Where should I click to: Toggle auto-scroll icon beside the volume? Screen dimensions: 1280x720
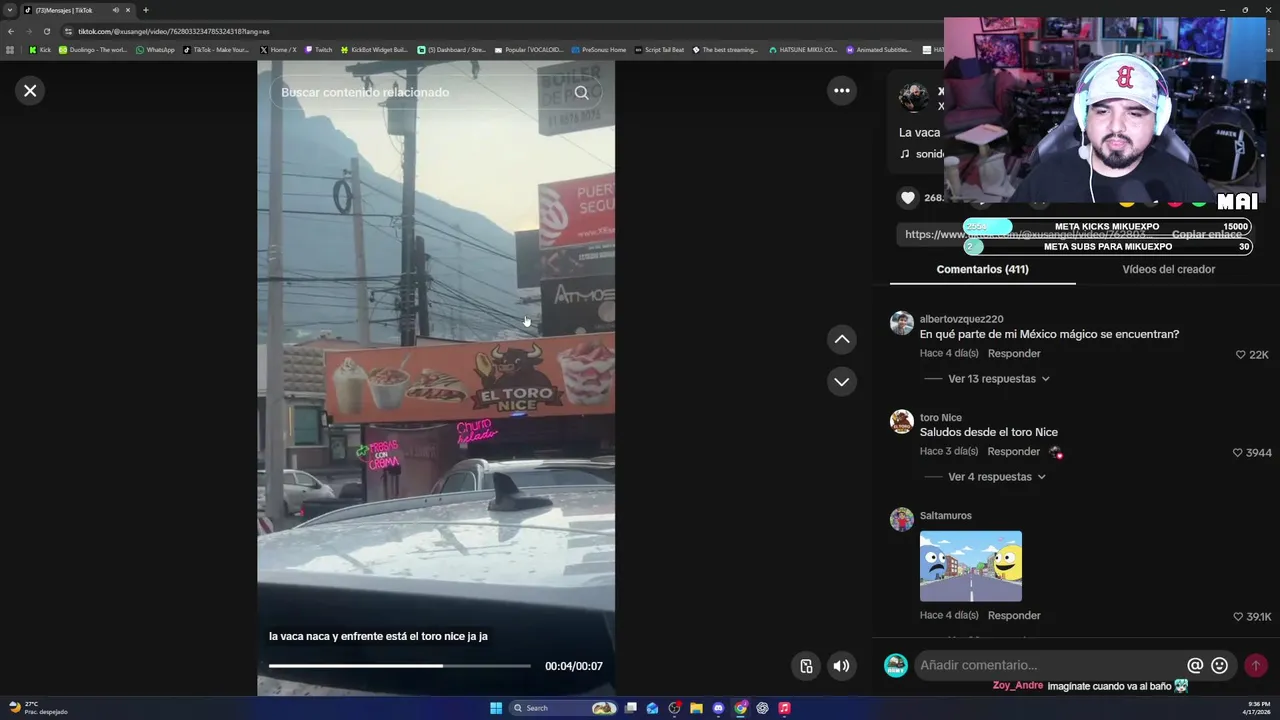point(806,666)
